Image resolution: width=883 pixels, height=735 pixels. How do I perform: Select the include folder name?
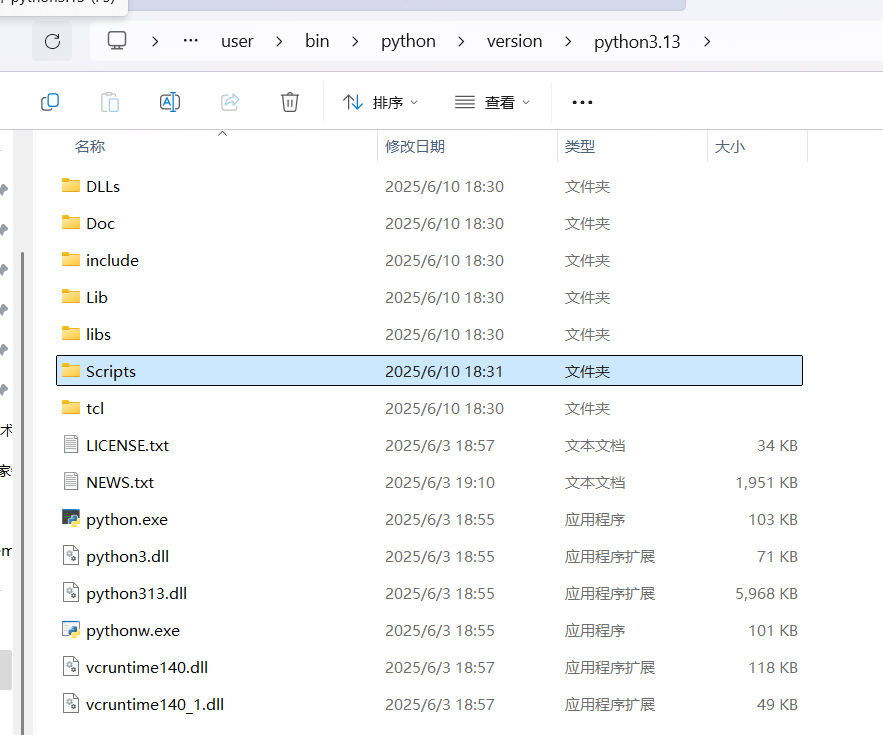tap(112, 260)
